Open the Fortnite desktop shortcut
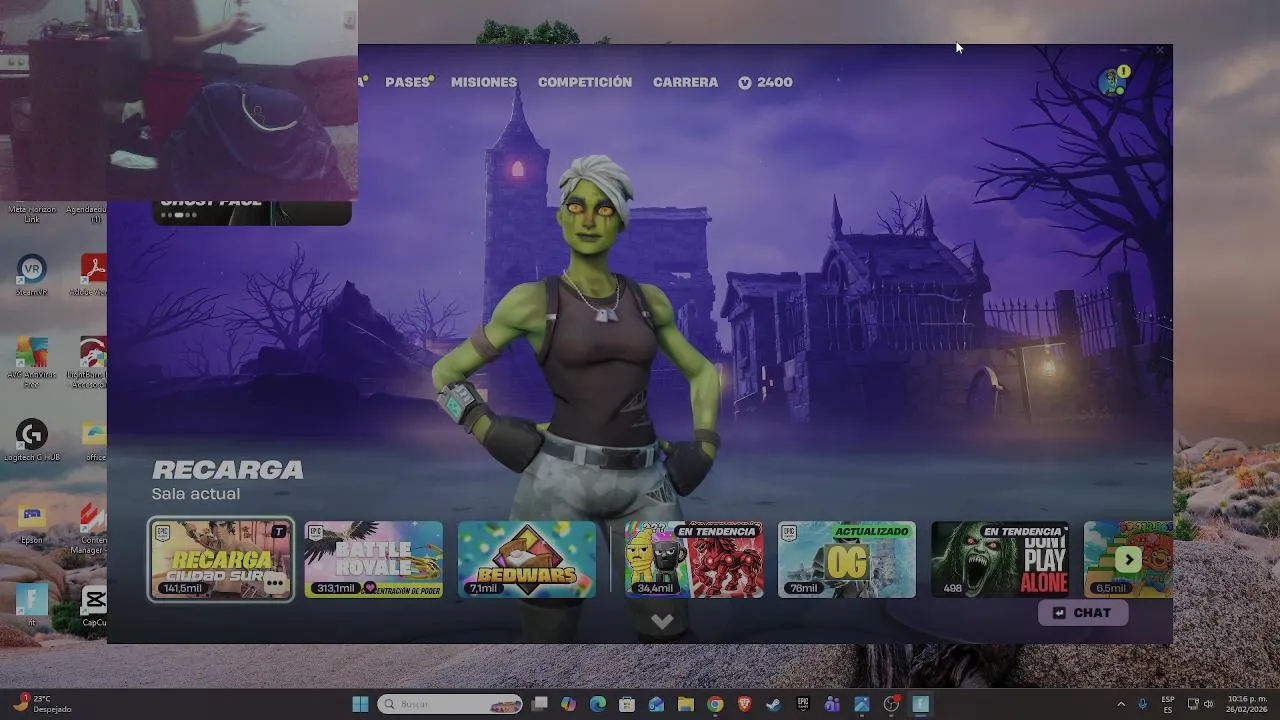 (x=31, y=606)
